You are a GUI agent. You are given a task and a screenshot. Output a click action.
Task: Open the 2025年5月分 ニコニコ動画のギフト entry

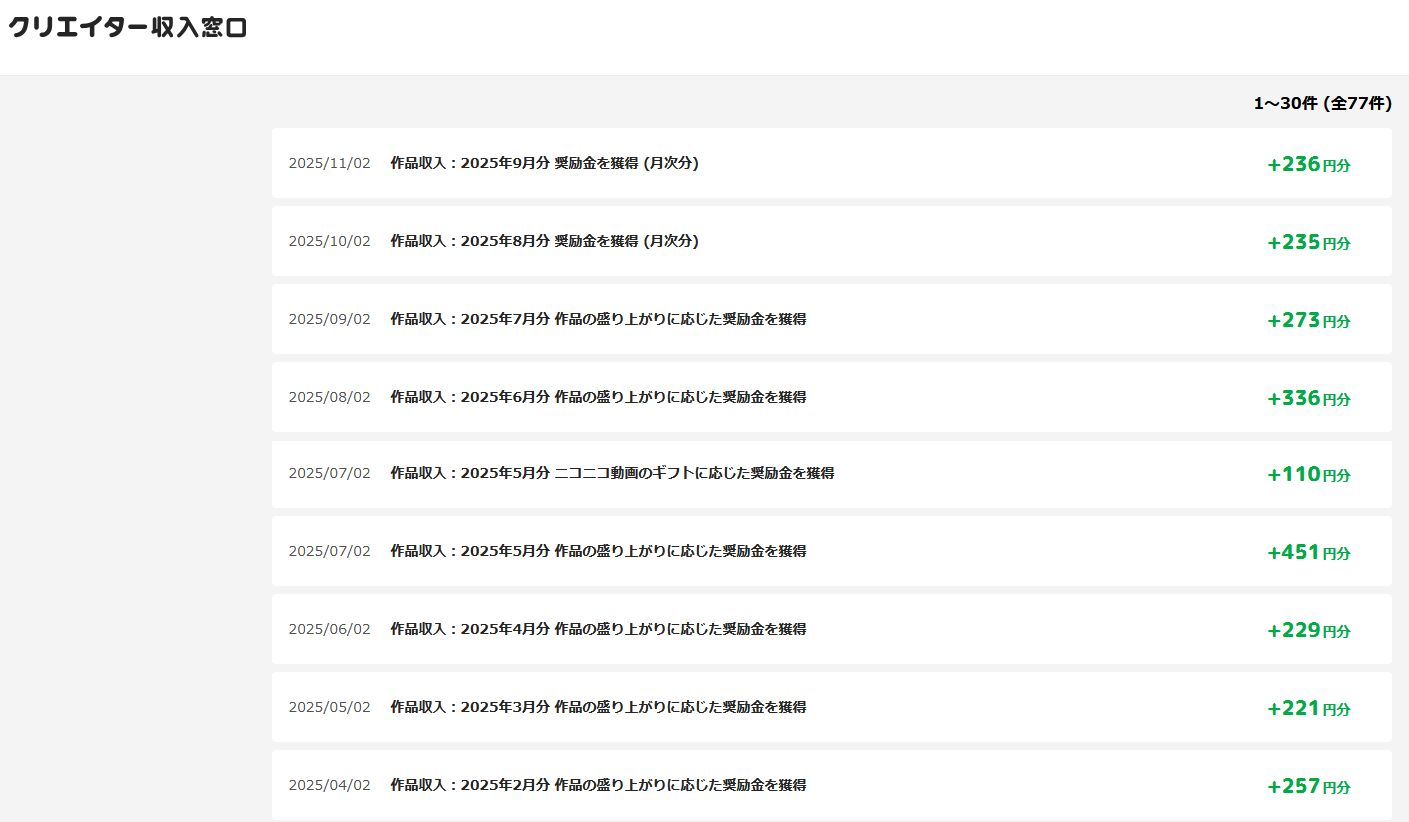(612, 473)
